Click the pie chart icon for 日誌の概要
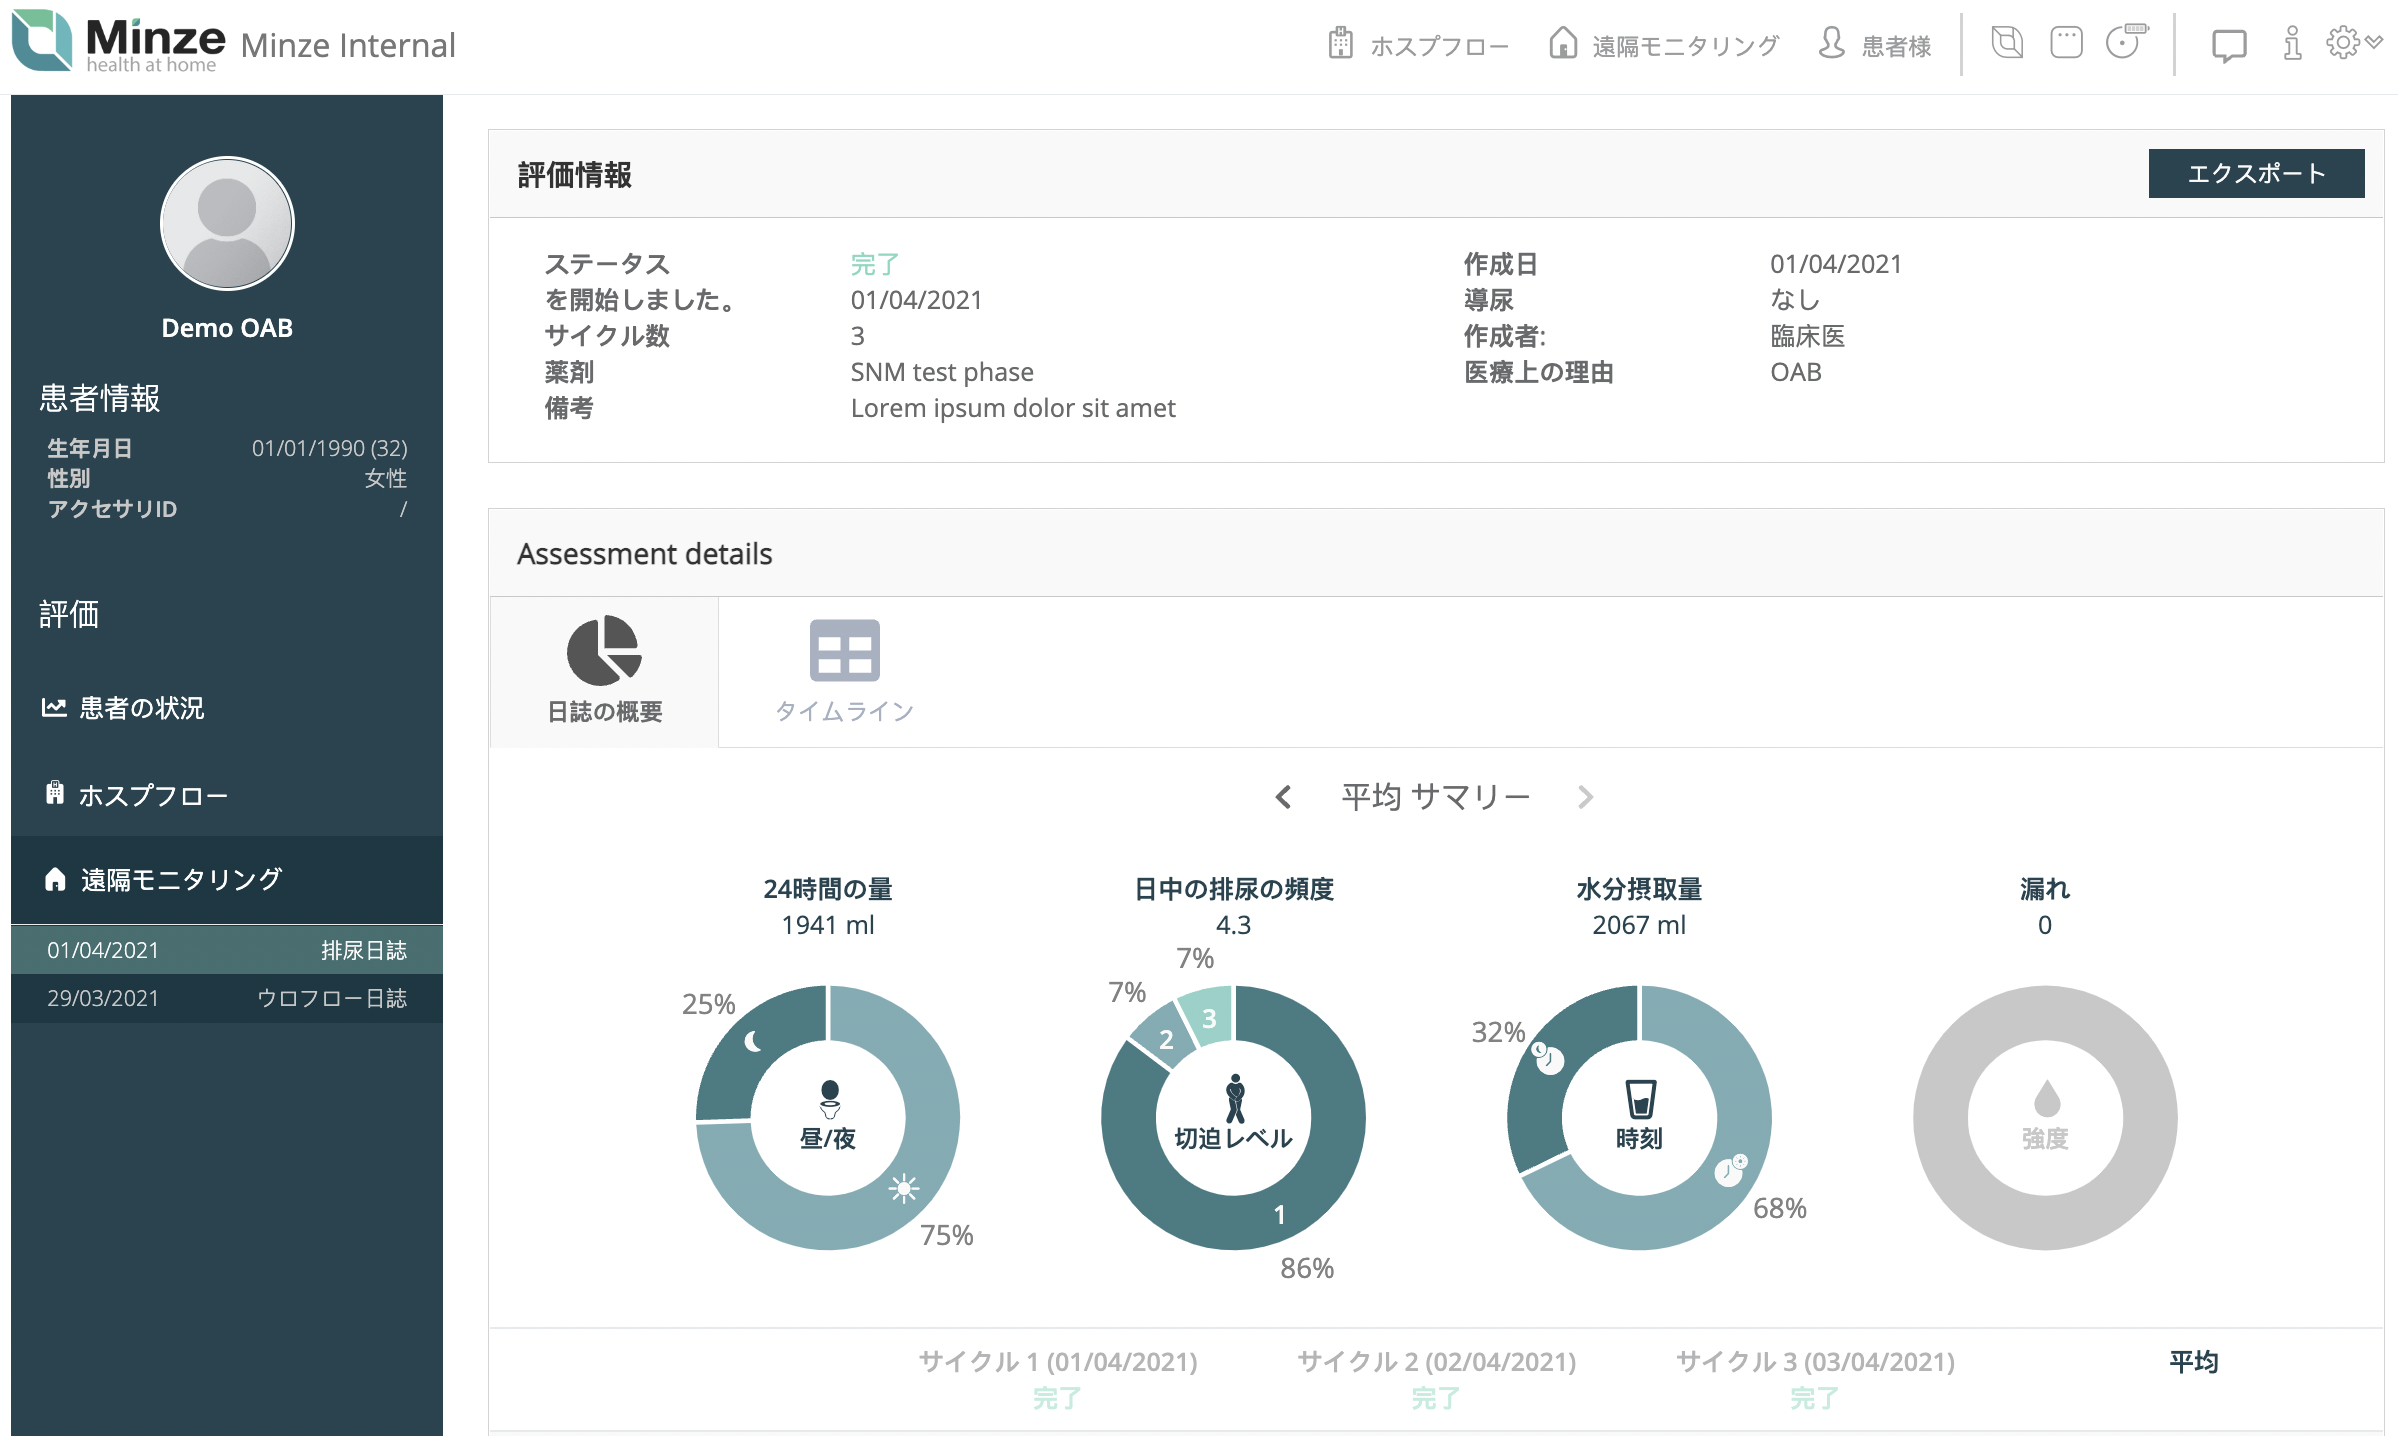The image size is (2398, 1436). tap(604, 651)
